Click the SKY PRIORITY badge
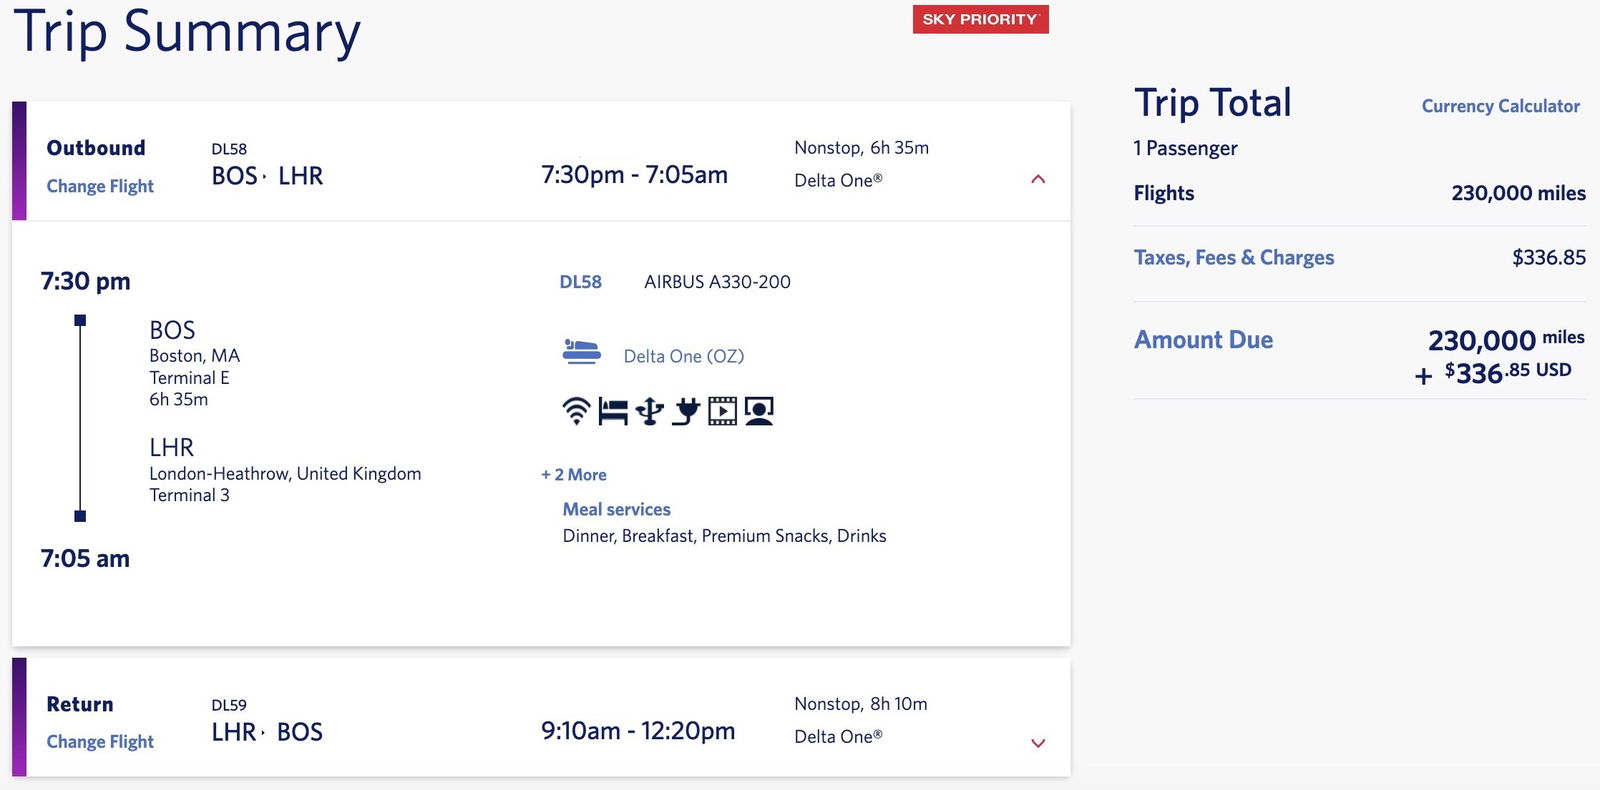This screenshot has width=1600, height=790. coord(980,19)
